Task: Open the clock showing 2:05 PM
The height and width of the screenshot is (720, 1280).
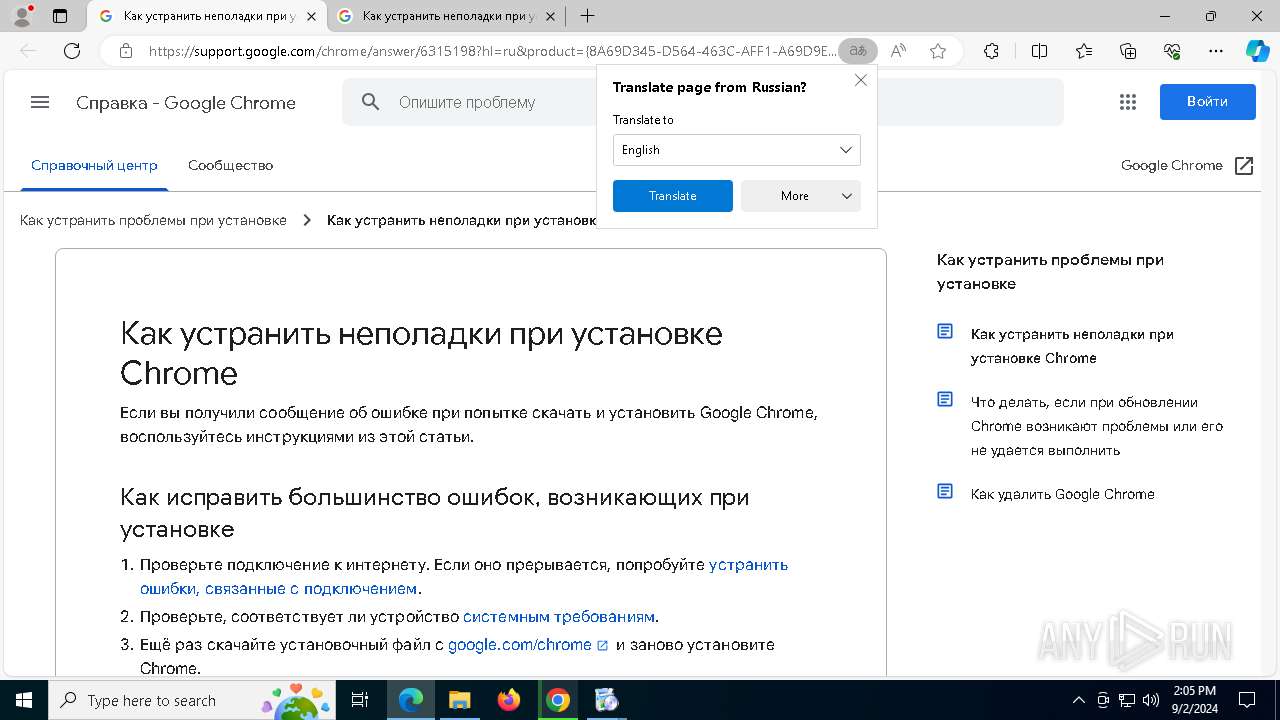Action: (1194, 700)
